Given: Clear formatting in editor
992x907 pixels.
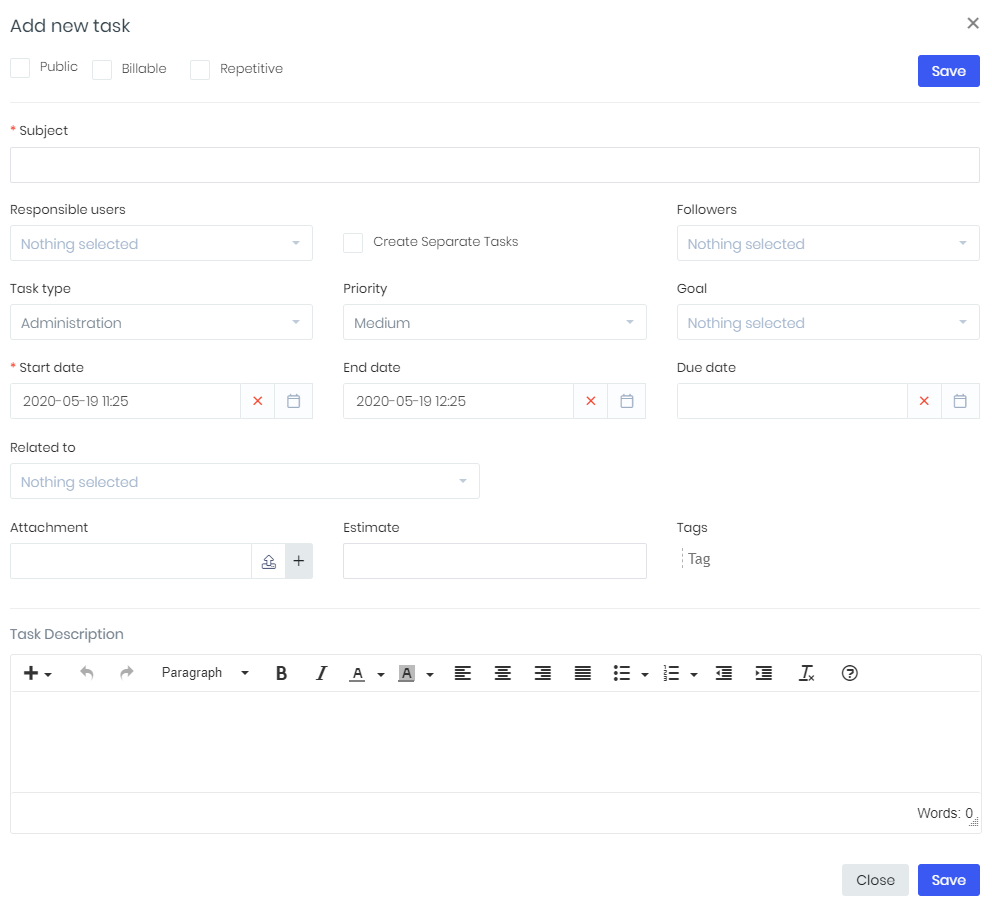Looking at the screenshot, I should [806, 673].
